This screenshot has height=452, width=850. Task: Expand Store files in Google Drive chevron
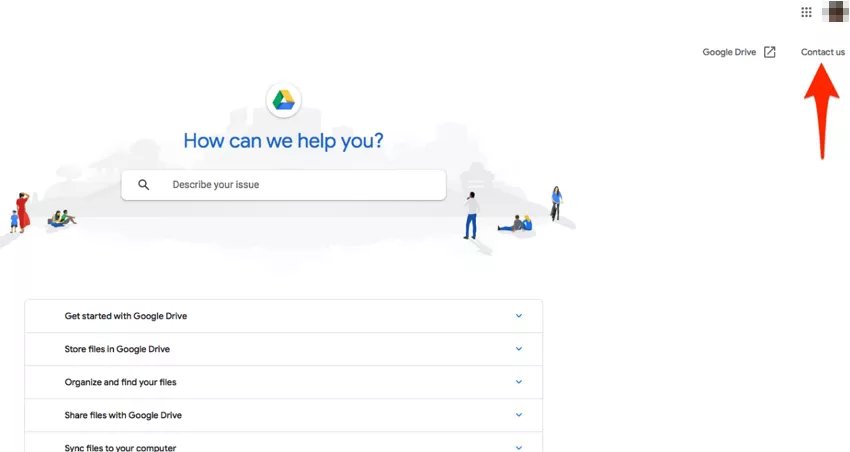519,349
